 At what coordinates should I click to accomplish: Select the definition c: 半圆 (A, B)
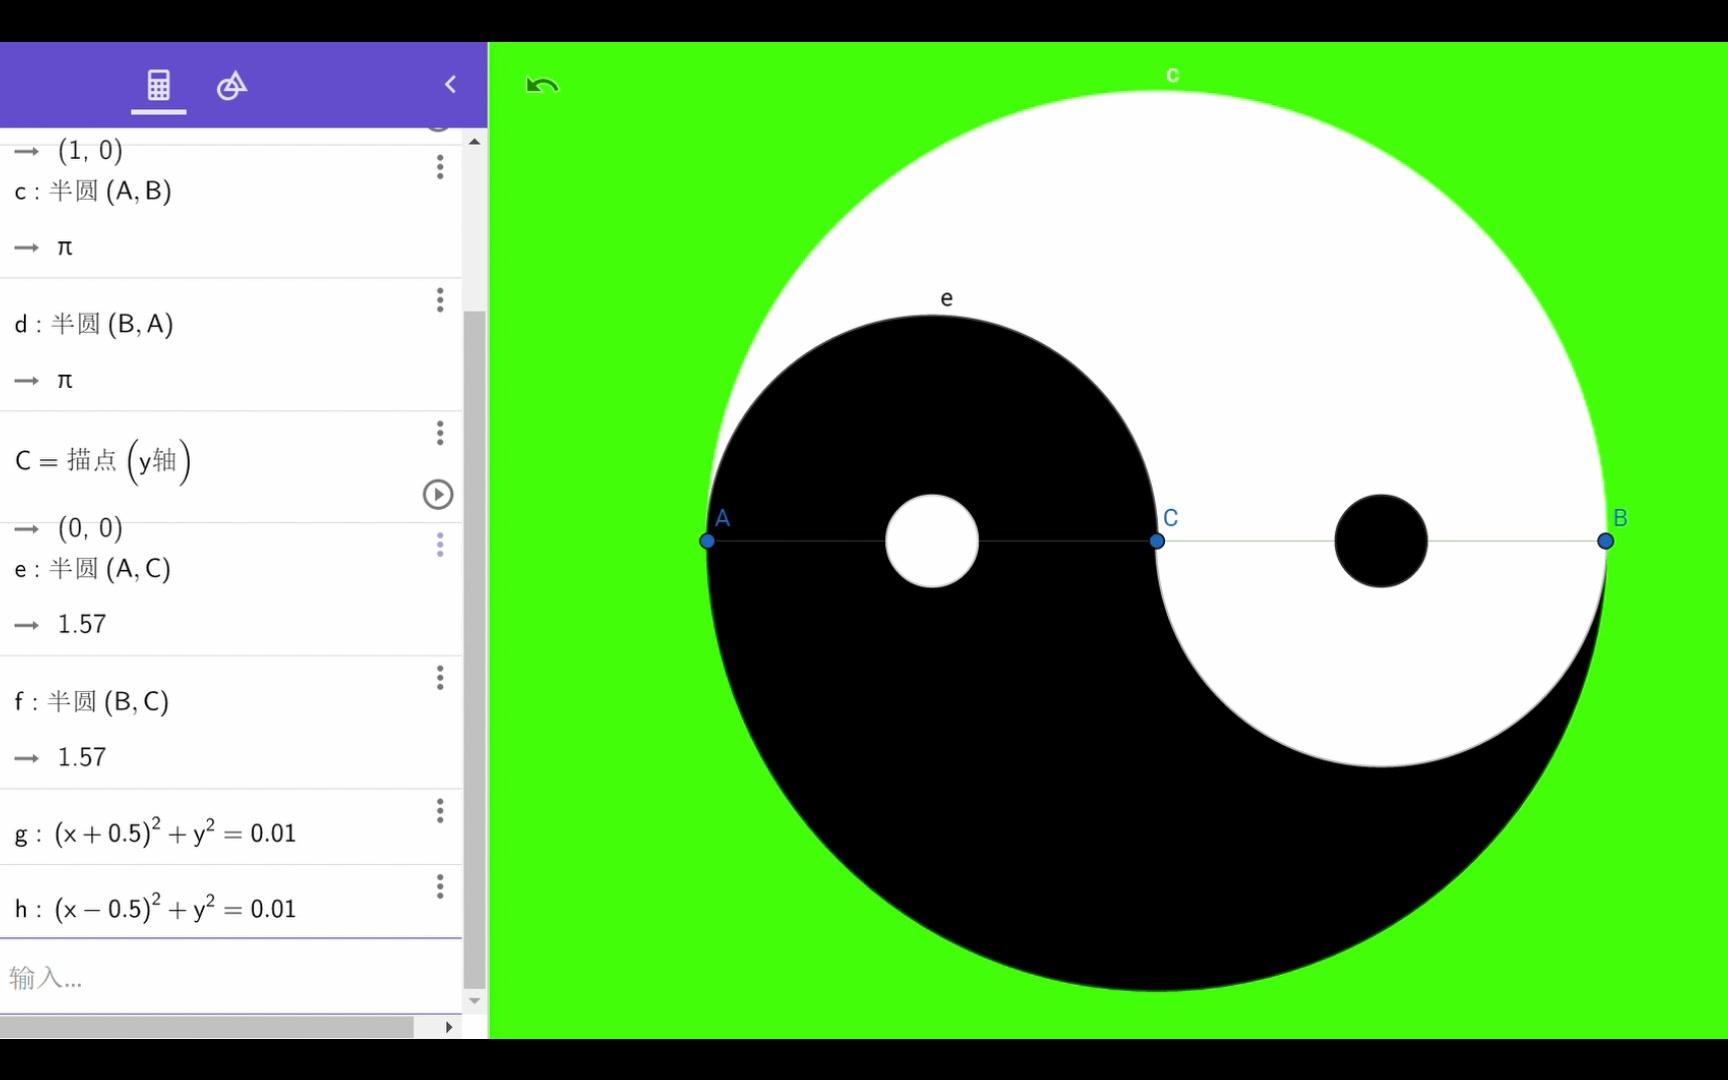[x=93, y=191]
